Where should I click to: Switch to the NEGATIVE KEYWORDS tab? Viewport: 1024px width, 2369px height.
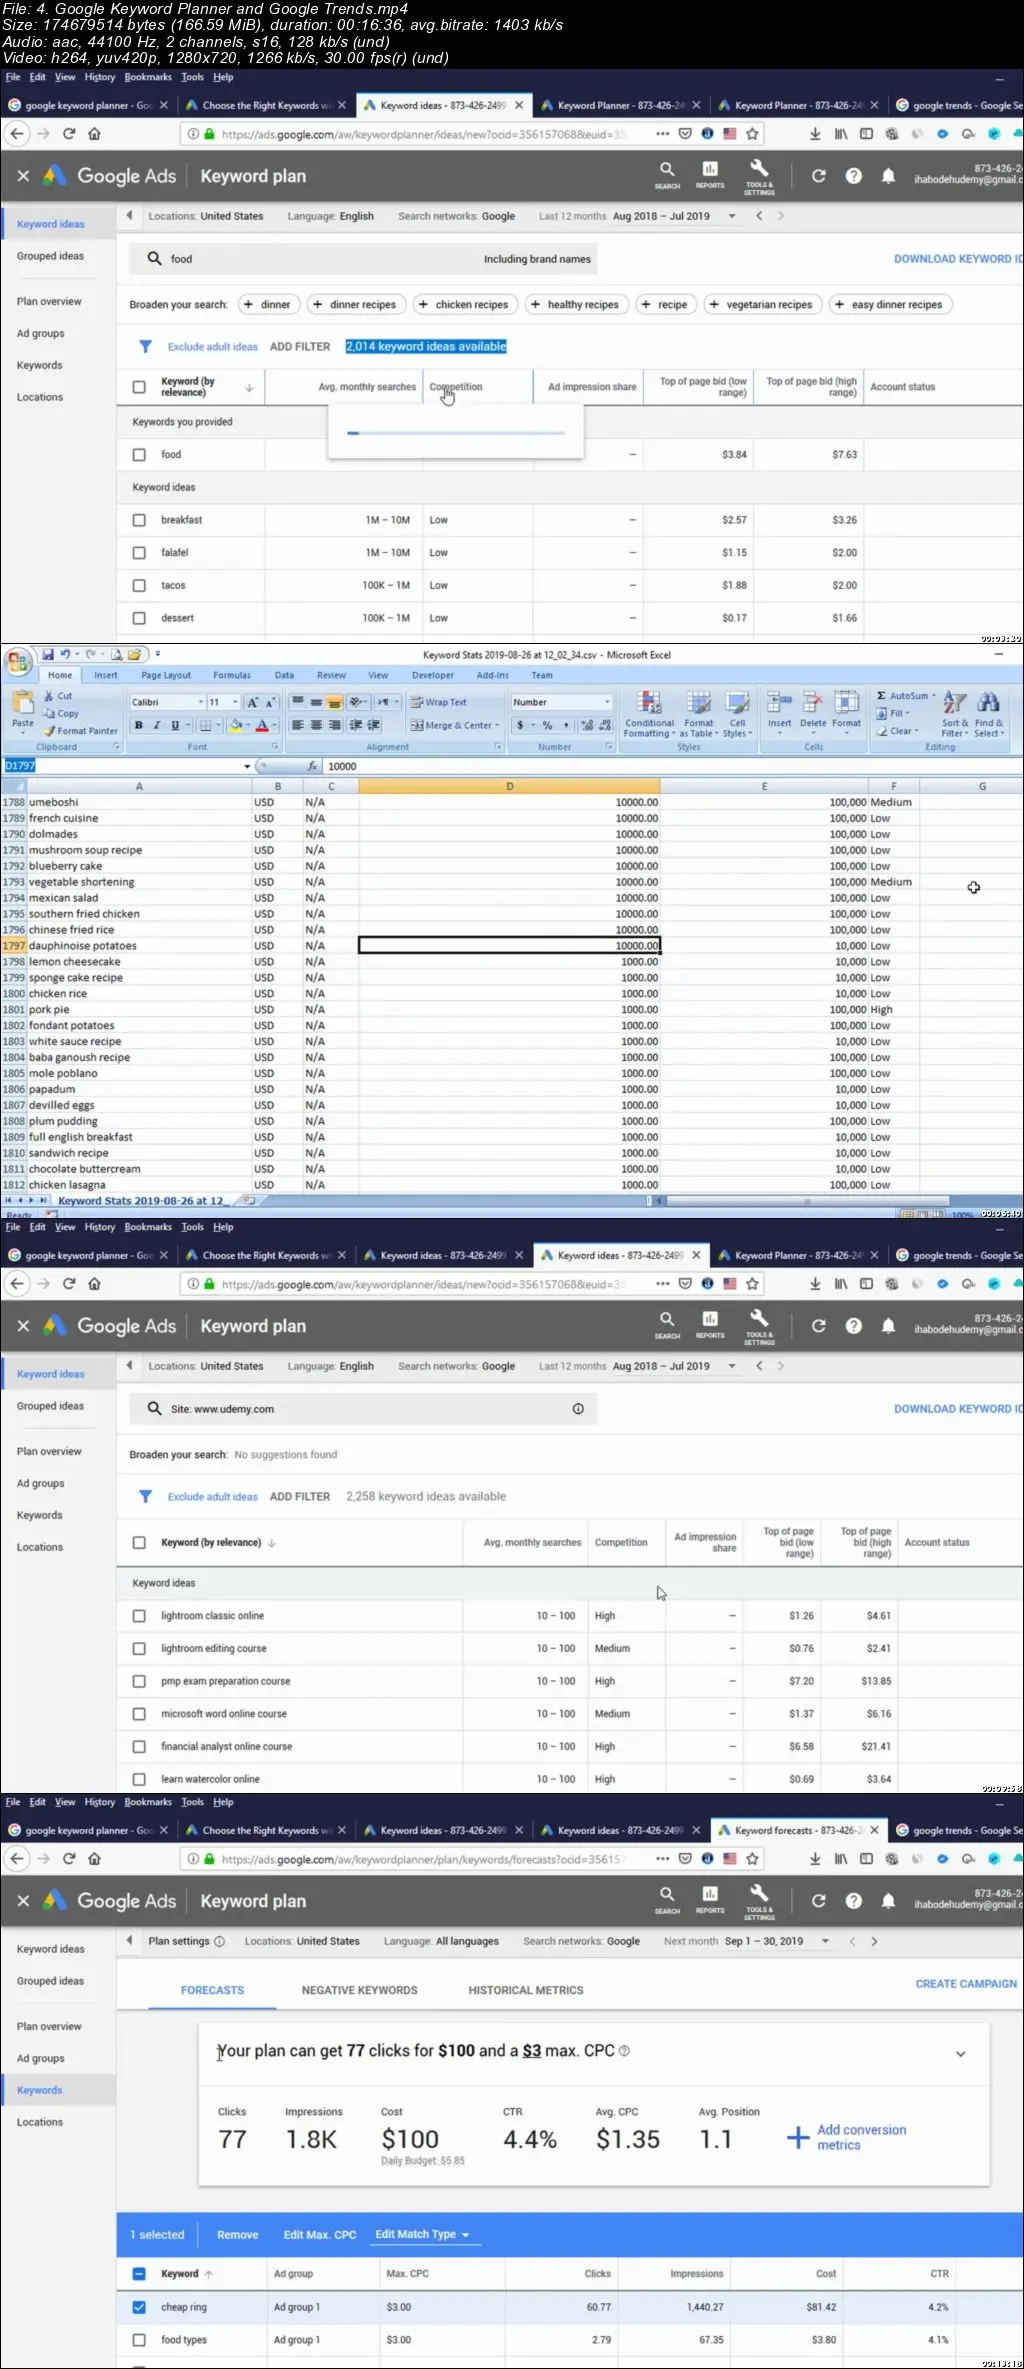click(x=360, y=1991)
